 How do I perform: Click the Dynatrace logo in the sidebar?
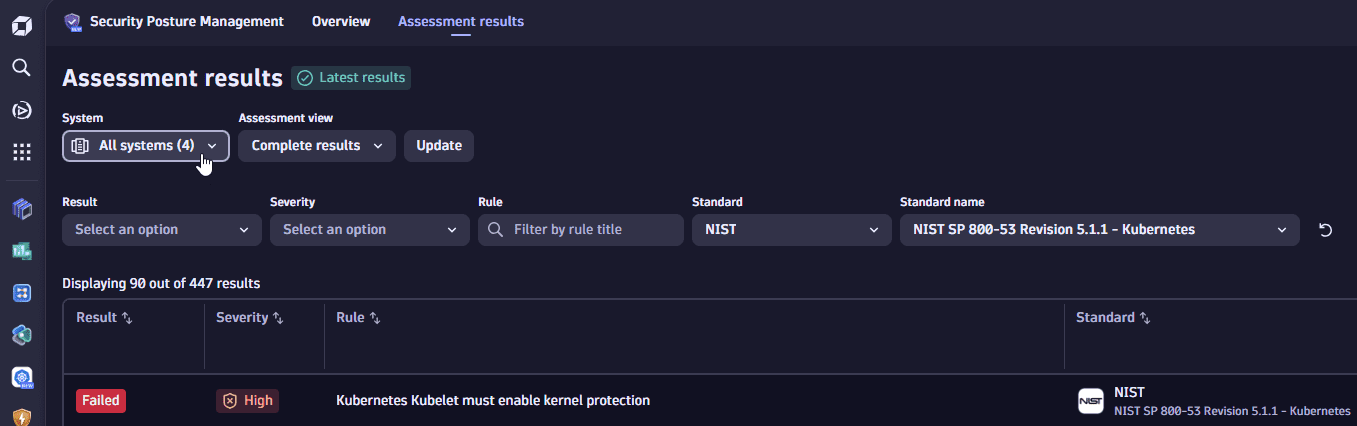pyautogui.click(x=22, y=25)
